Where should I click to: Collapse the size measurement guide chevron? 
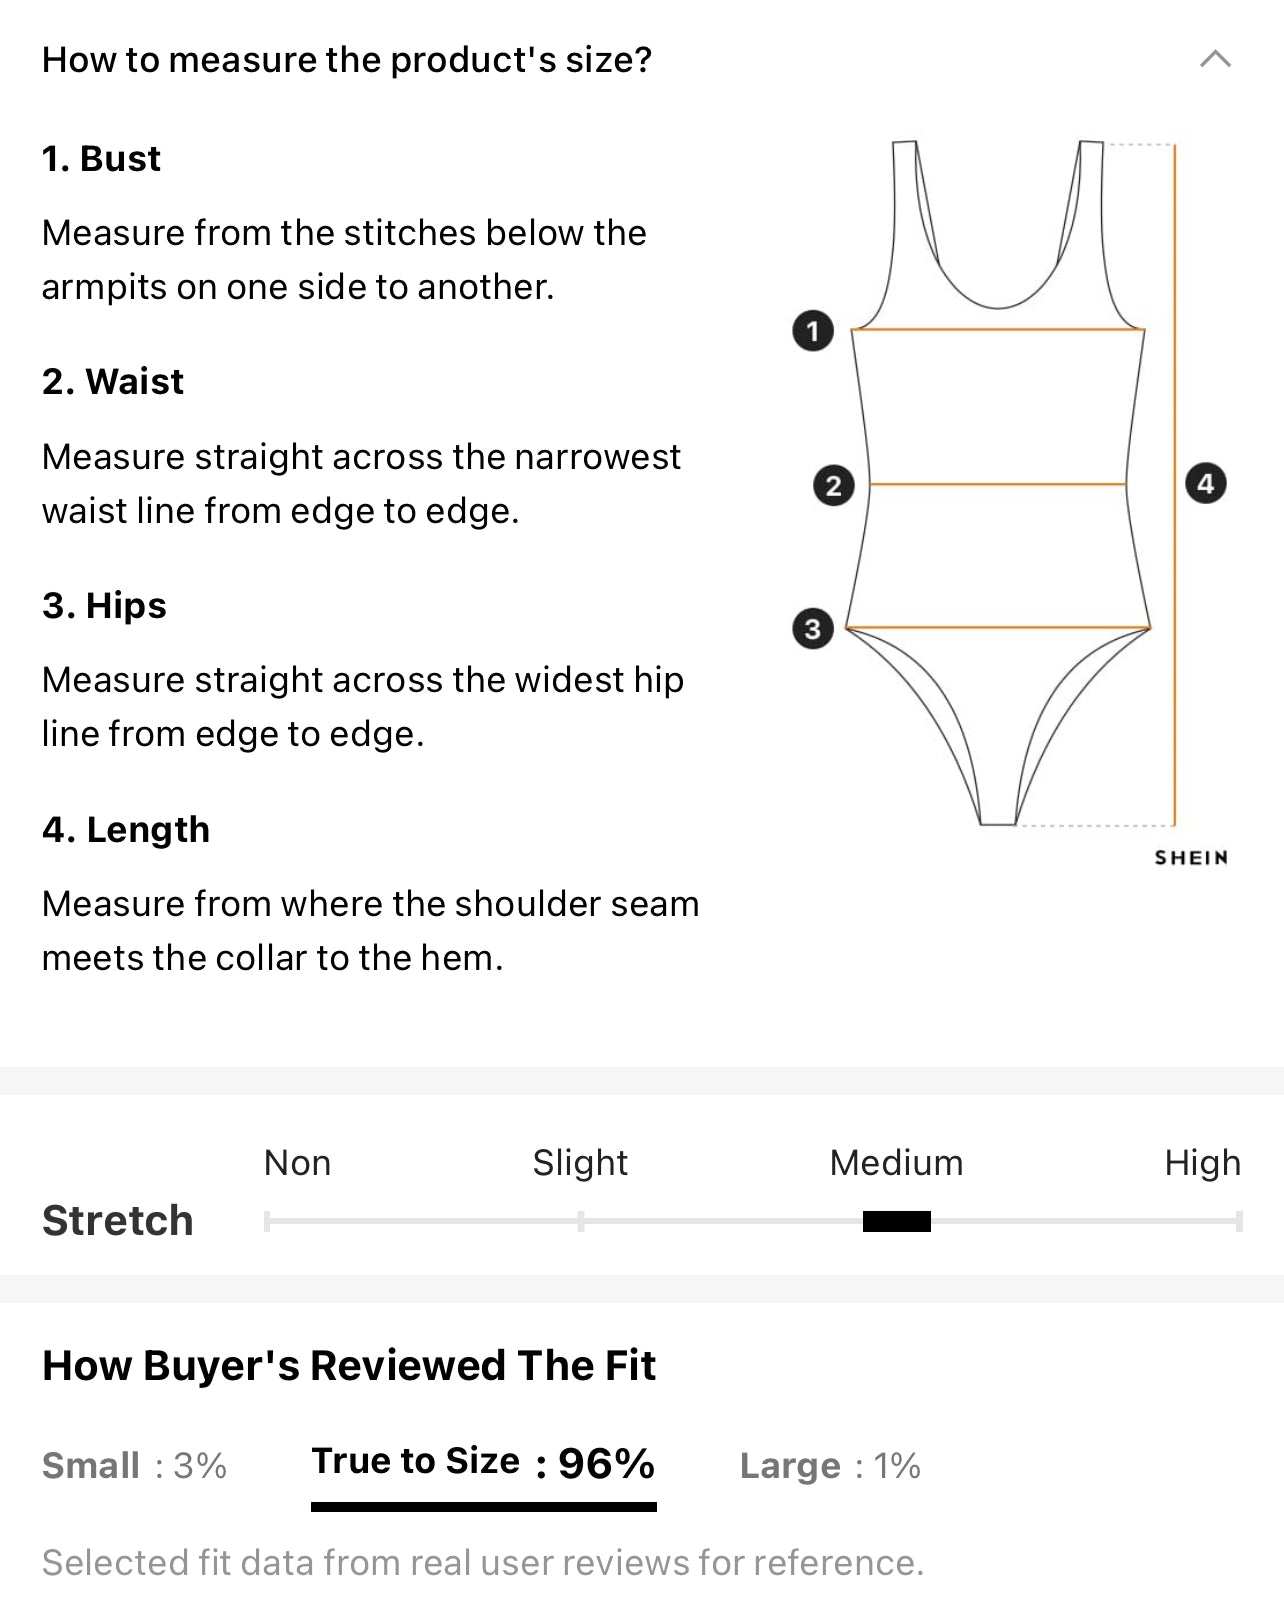(1215, 59)
